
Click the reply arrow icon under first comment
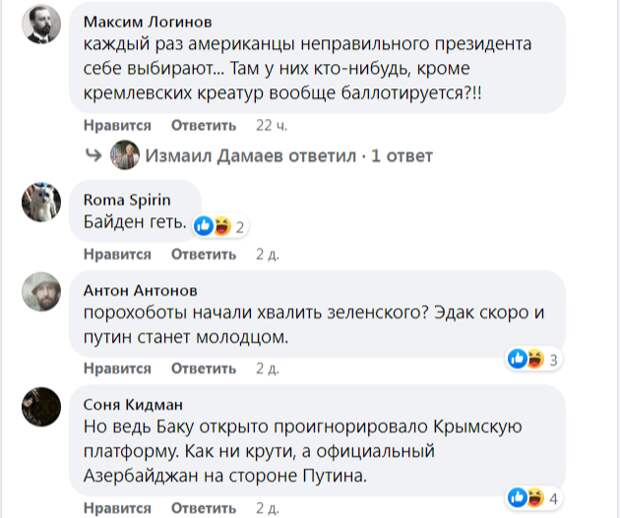(x=94, y=156)
